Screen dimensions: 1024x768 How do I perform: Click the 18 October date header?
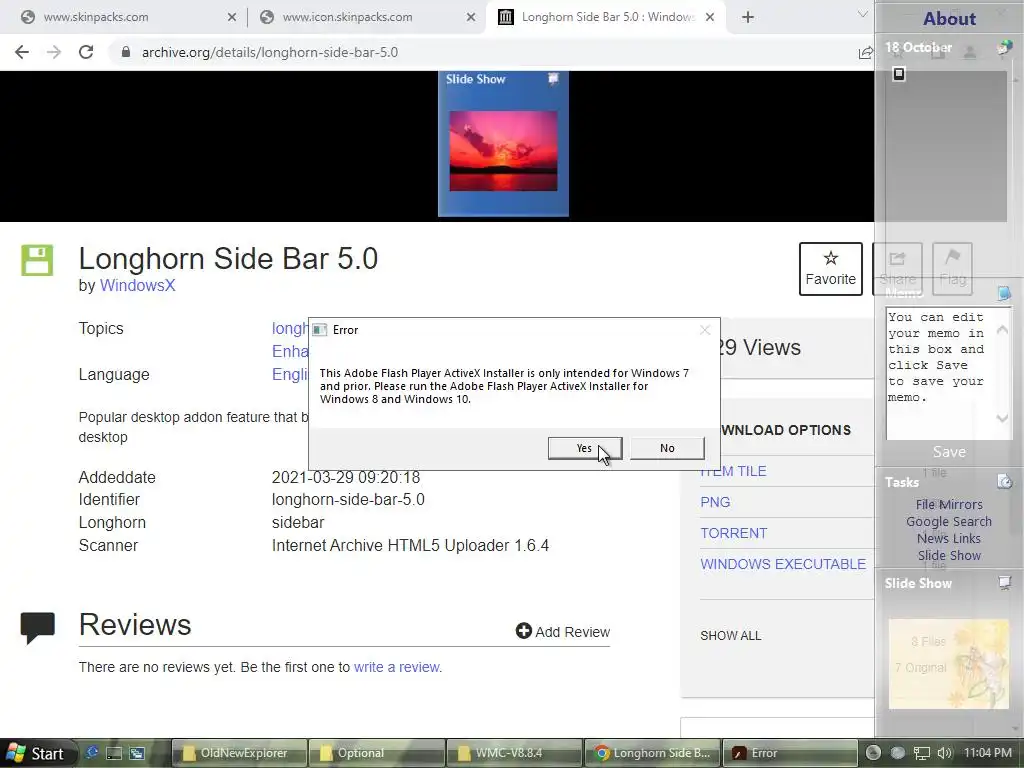pyautogui.click(x=918, y=47)
